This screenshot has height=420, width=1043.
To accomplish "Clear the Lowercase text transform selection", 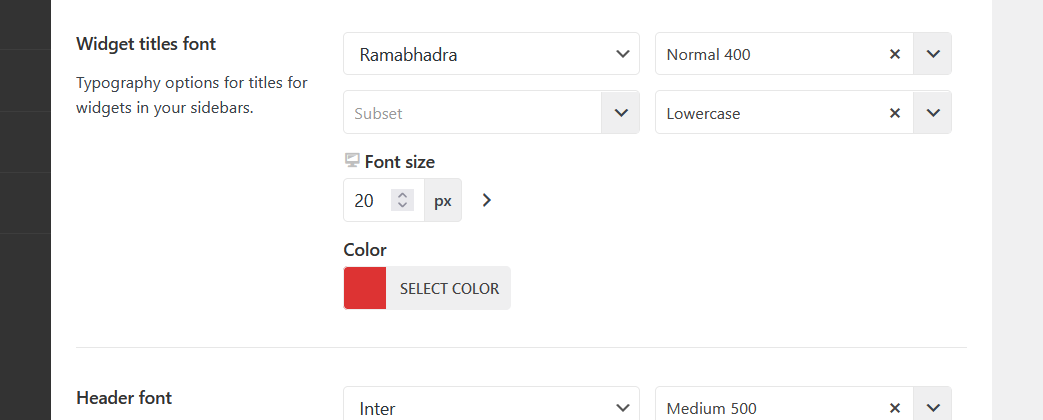I will click(x=895, y=113).
